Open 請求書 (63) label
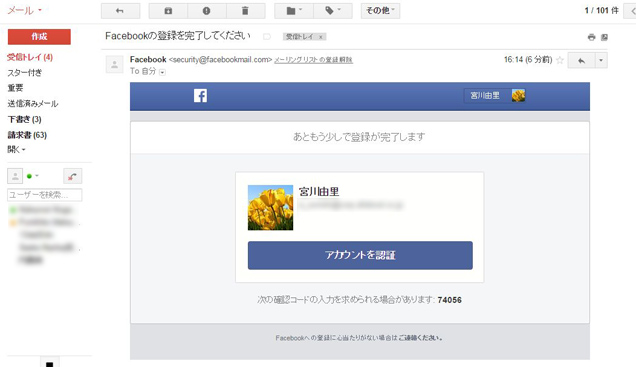636x367 pixels. tap(27, 135)
